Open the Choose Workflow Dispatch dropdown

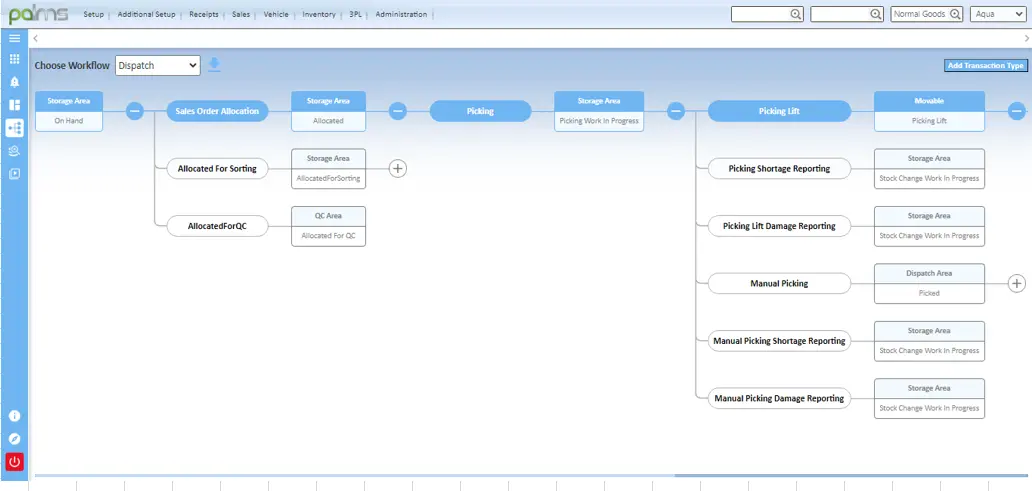(158, 65)
